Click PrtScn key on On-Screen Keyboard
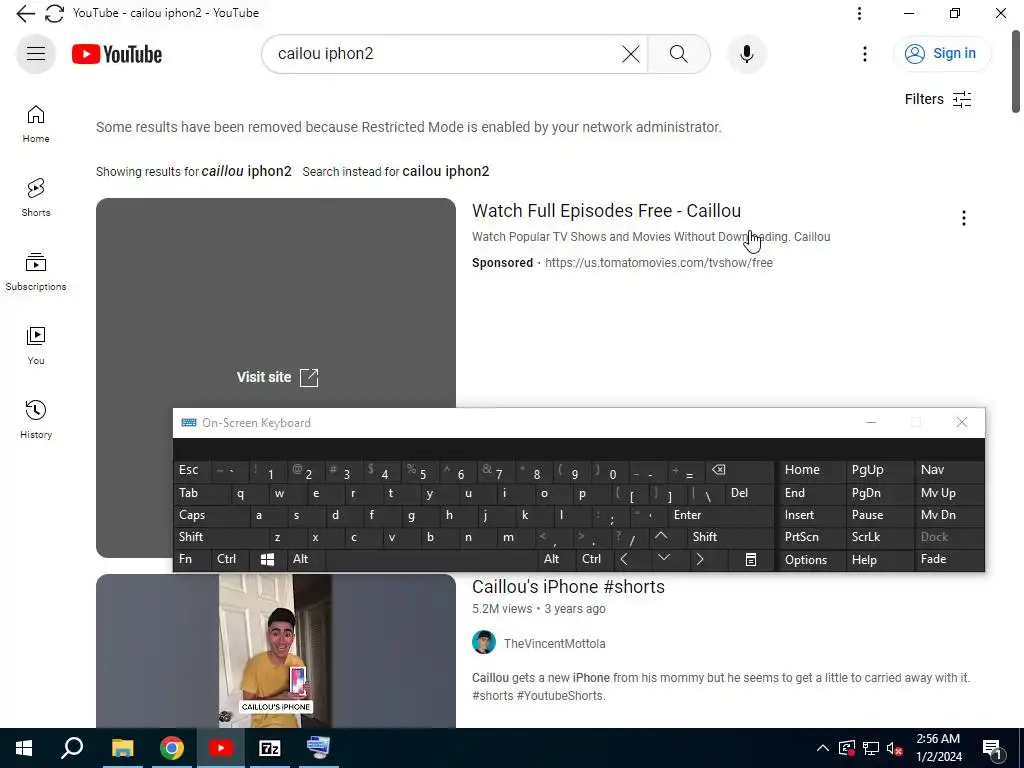The width and height of the screenshot is (1024, 768). click(812, 537)
